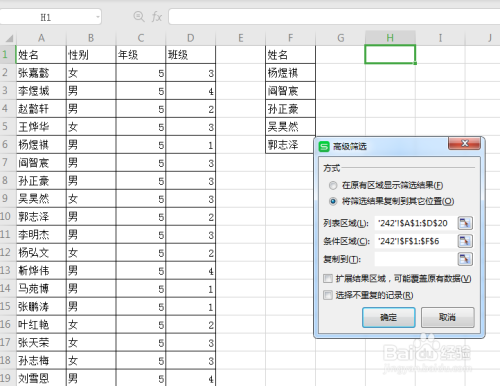Select column F header
This screenshot has height=386, width=500.
290,38
